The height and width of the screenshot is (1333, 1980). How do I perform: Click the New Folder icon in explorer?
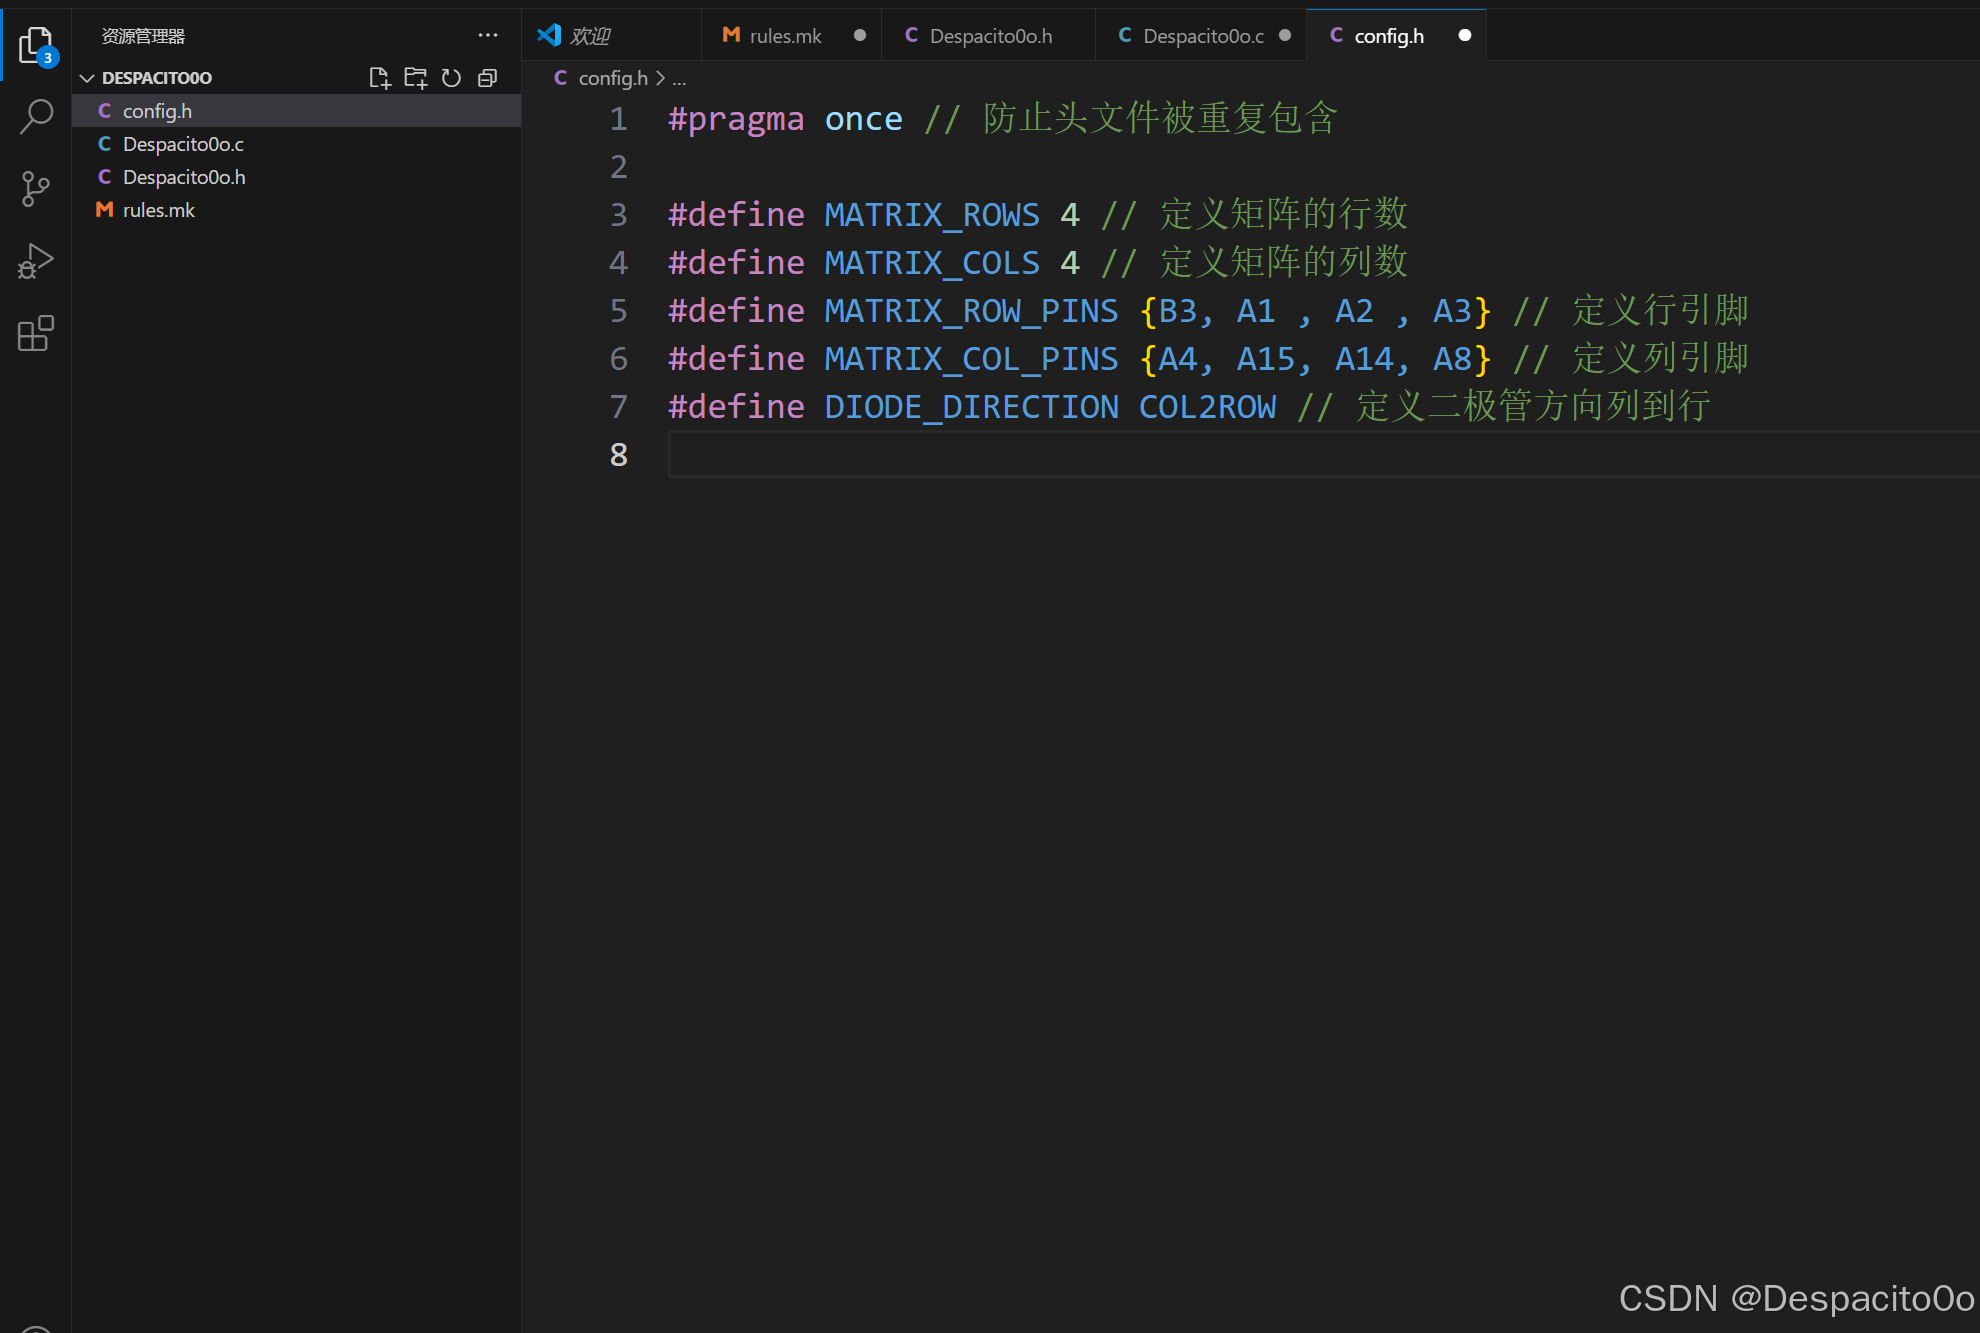(x=415, y=78)
